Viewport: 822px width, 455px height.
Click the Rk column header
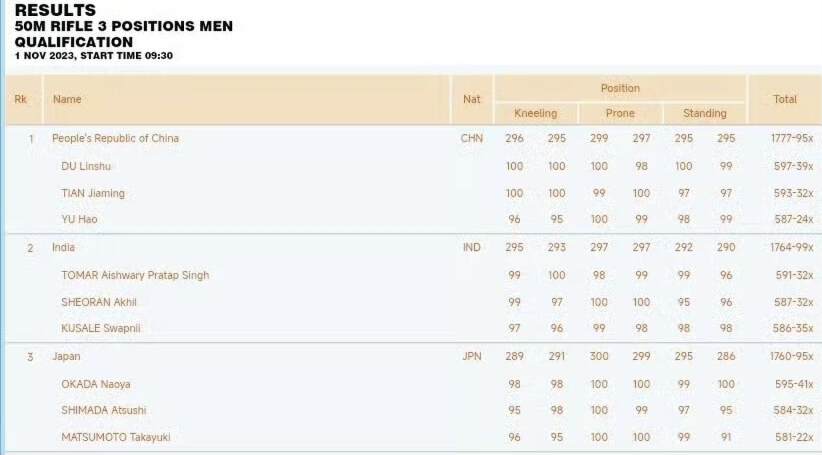tap(20, 99)
